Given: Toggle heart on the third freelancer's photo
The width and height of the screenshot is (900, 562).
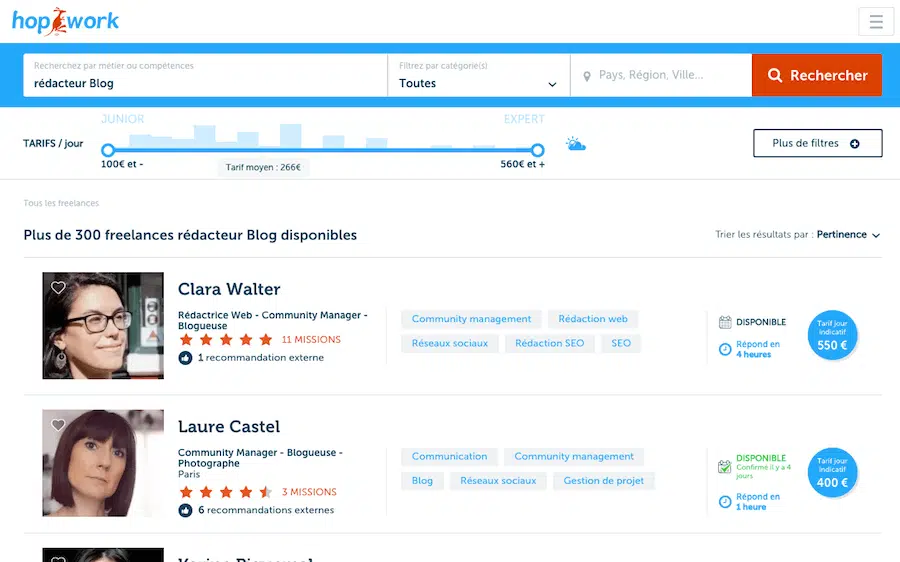Looking at the screenshot, I should point(58,558).
